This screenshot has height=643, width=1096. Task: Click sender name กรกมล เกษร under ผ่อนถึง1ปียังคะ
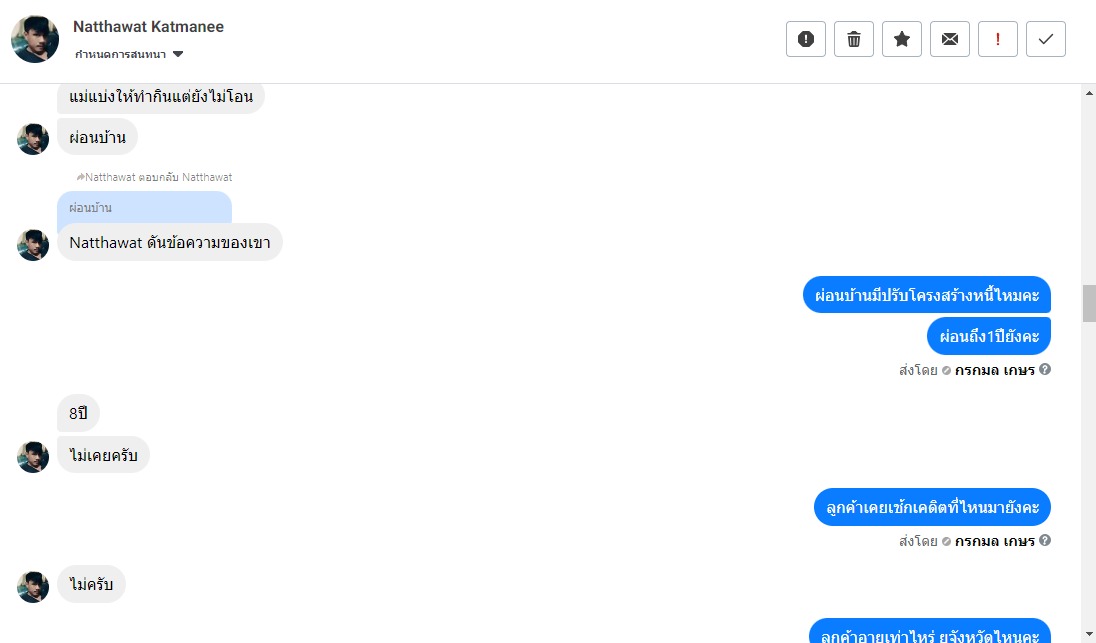[x=995, y=370]
